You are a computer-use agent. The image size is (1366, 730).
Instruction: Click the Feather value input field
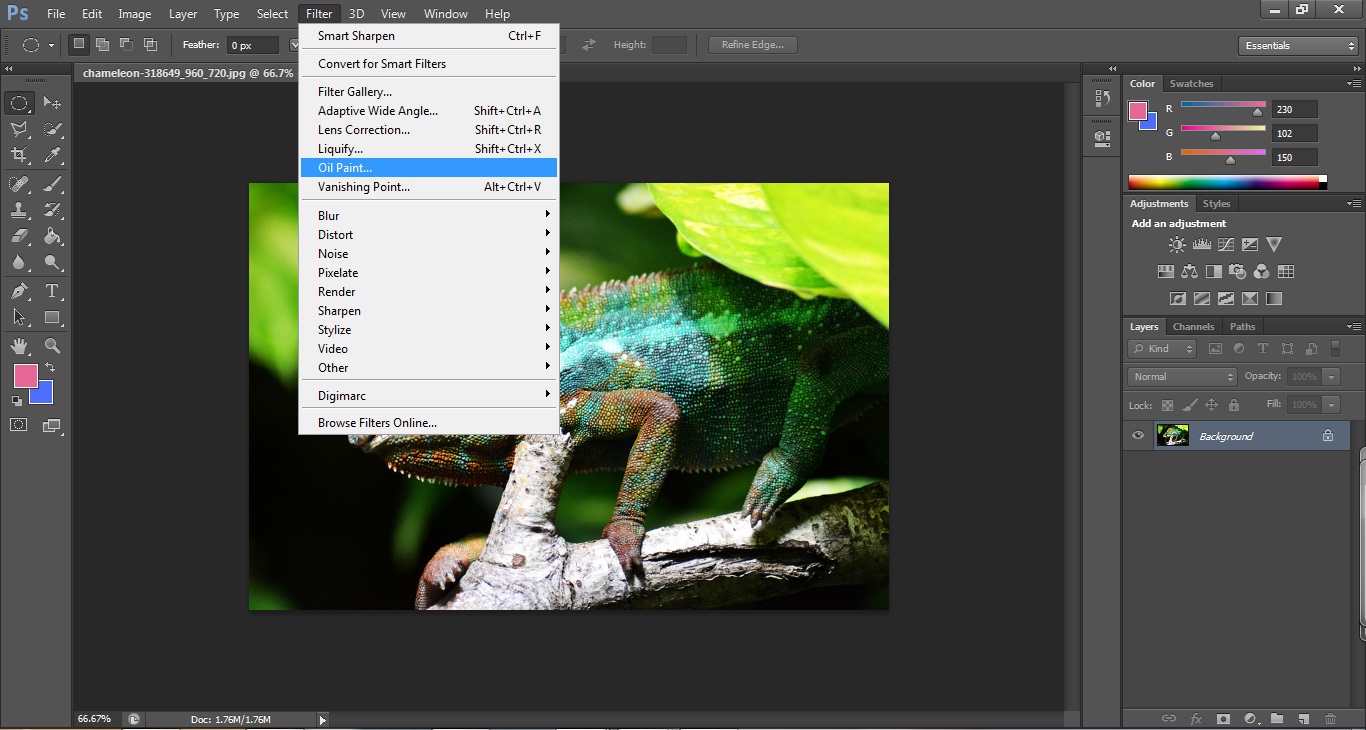pyautogui.click(x=255, y=44)
